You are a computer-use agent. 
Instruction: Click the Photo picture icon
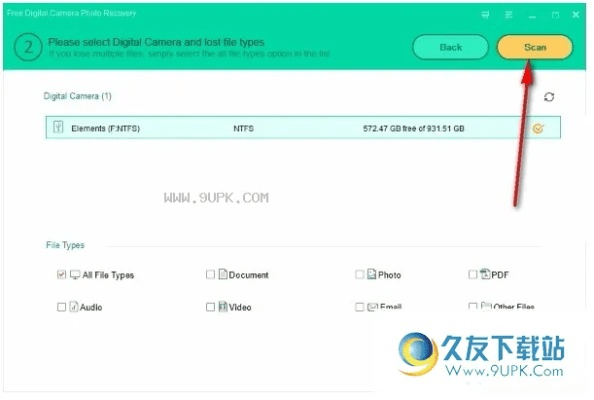(x=372, y=274)
